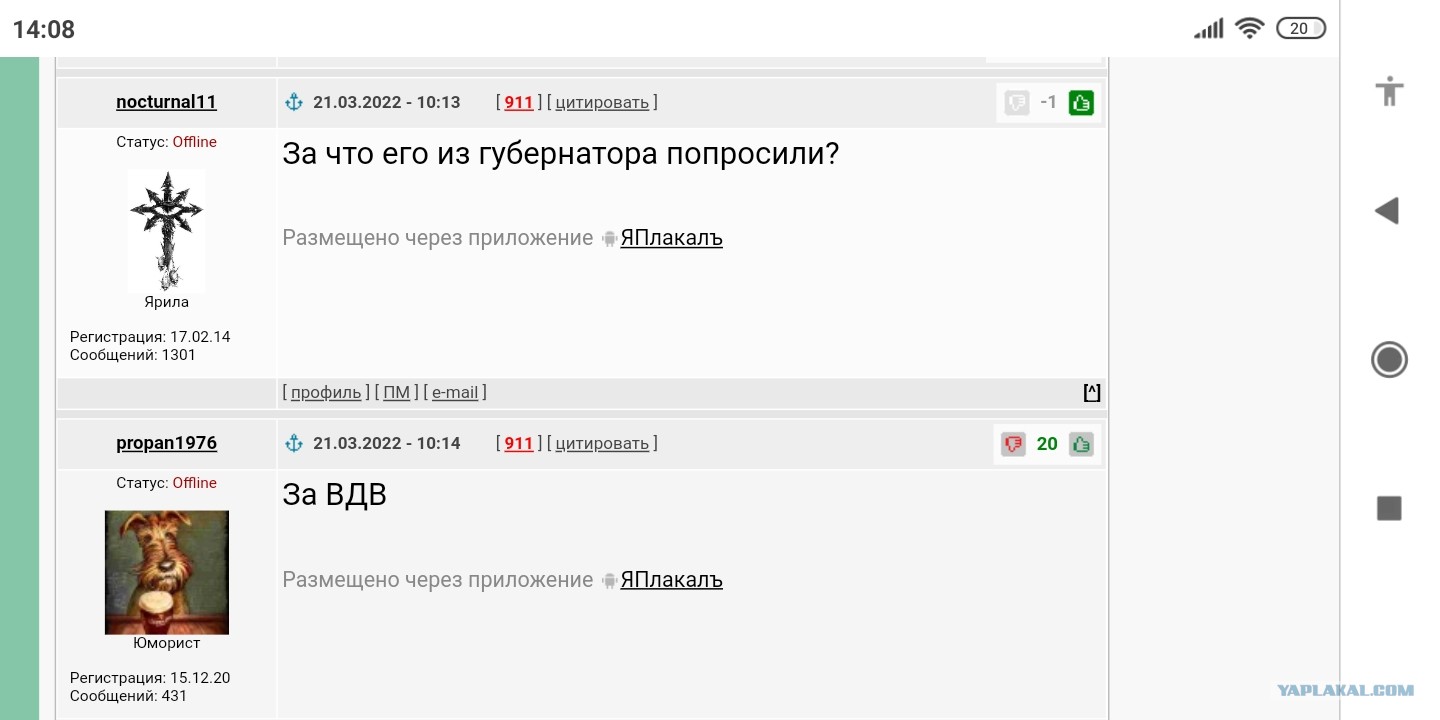Send private message via ПМ link

coord(397,392)
